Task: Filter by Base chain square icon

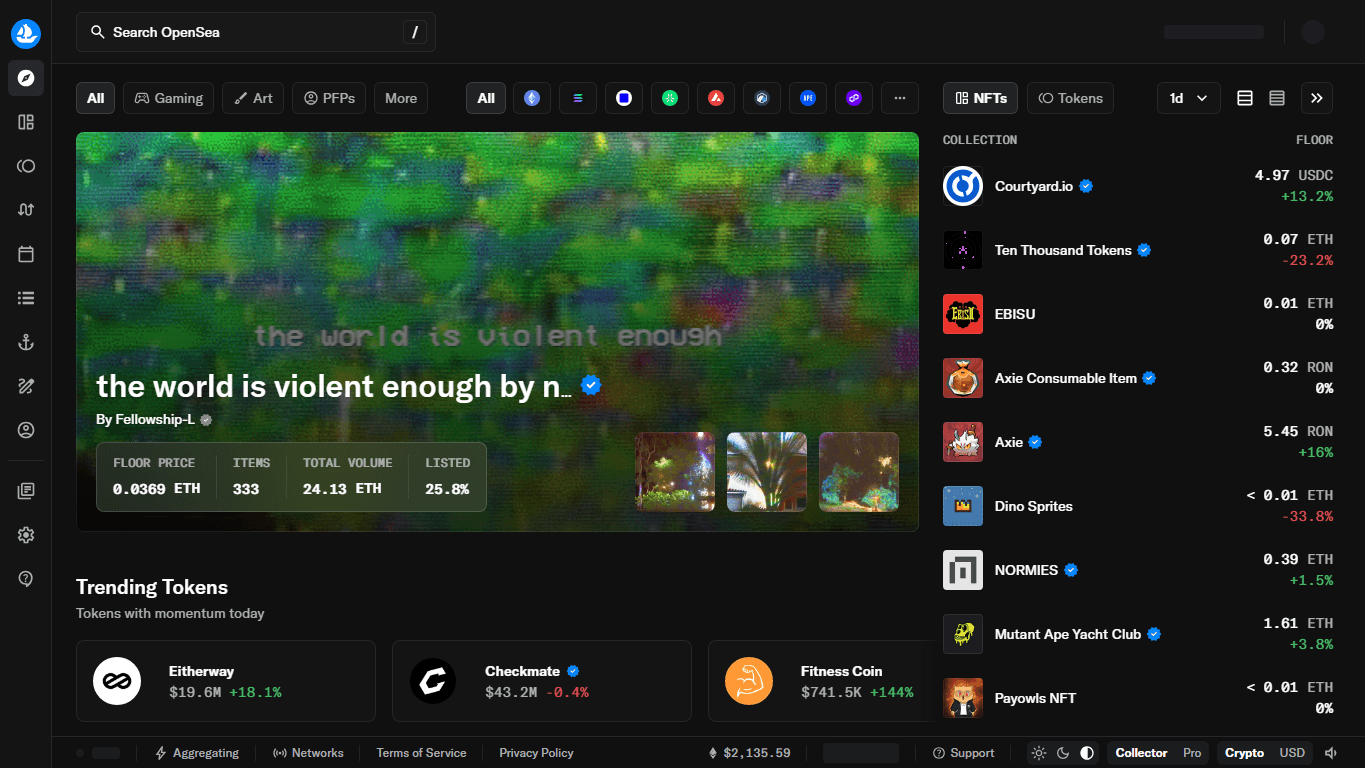Action: [x=624, y=98]
